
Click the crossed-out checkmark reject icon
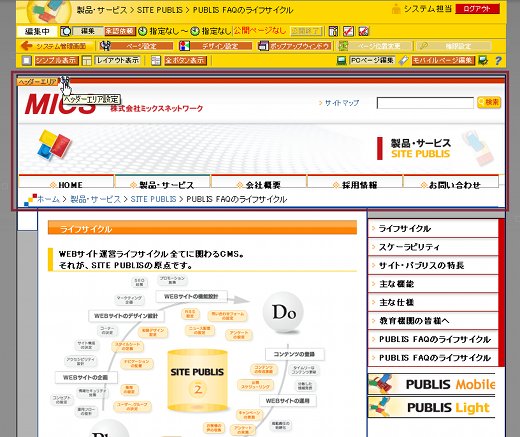(x=364, y=31)
